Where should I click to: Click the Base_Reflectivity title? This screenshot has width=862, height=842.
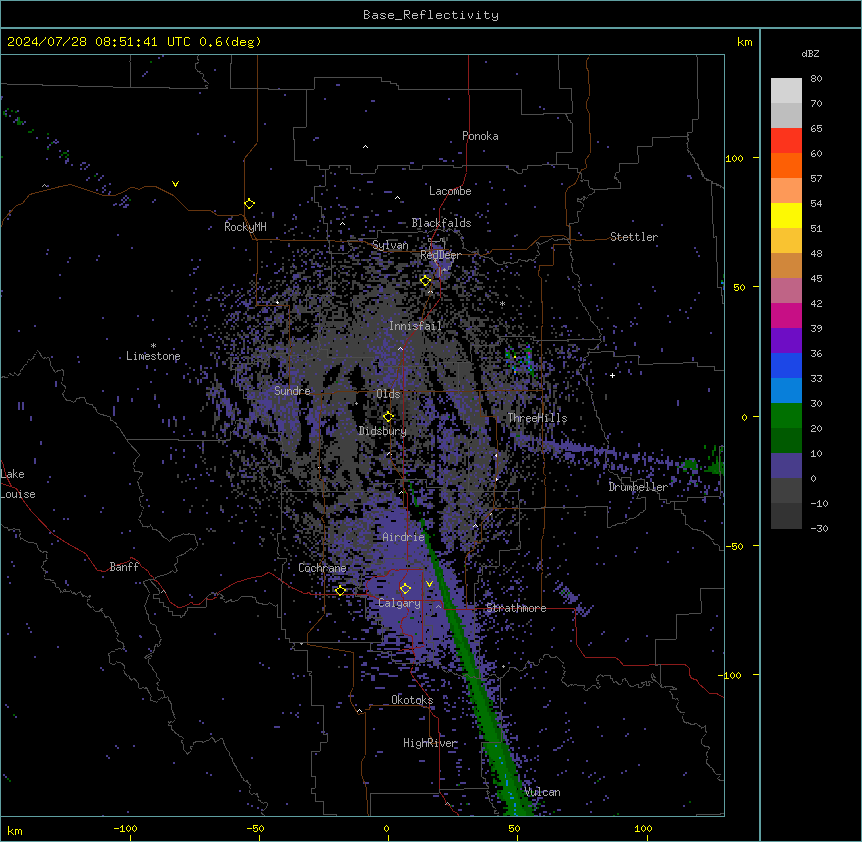tap(431, 15)
